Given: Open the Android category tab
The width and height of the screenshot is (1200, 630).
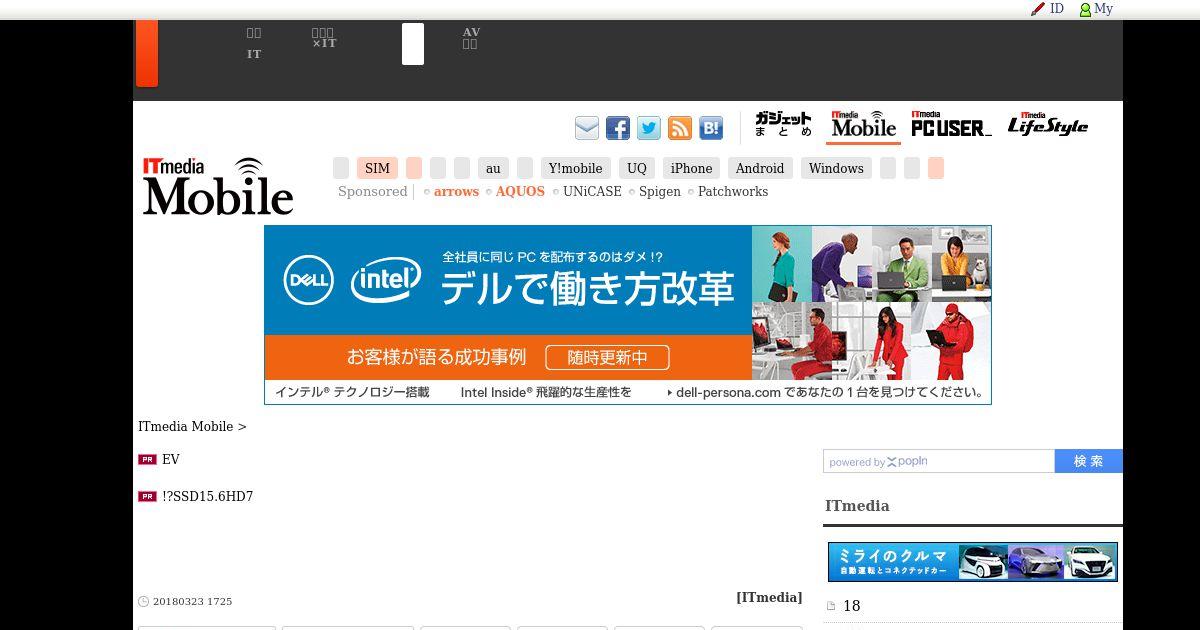Looking at the screenshot, I should pyautogui.click(x=760, y=168).
